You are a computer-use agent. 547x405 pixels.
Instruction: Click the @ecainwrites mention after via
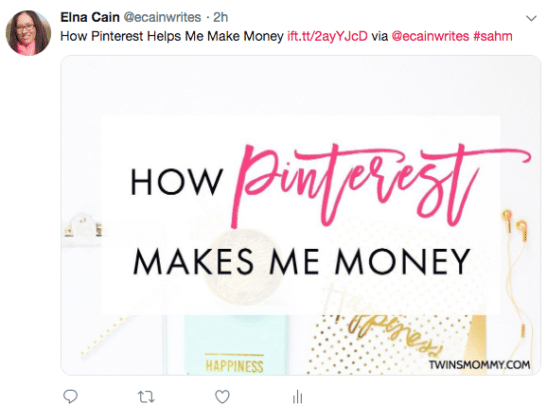(x=430, y=36)
